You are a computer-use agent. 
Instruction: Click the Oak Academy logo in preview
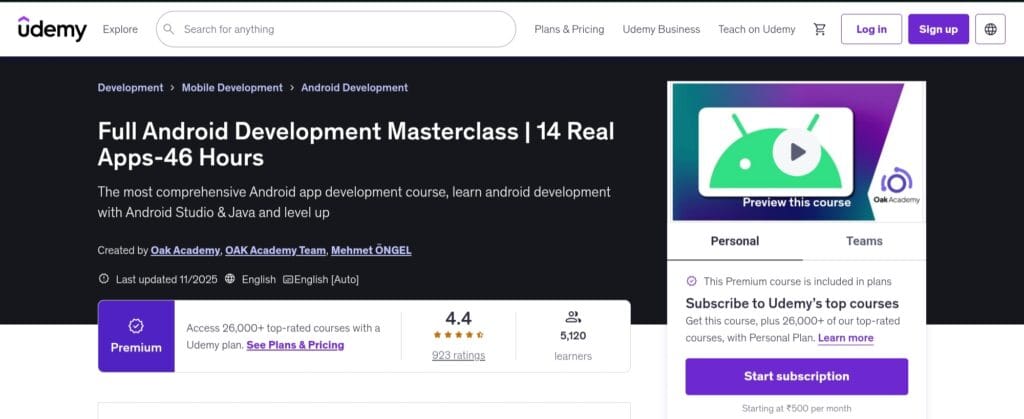pos(897,185)
